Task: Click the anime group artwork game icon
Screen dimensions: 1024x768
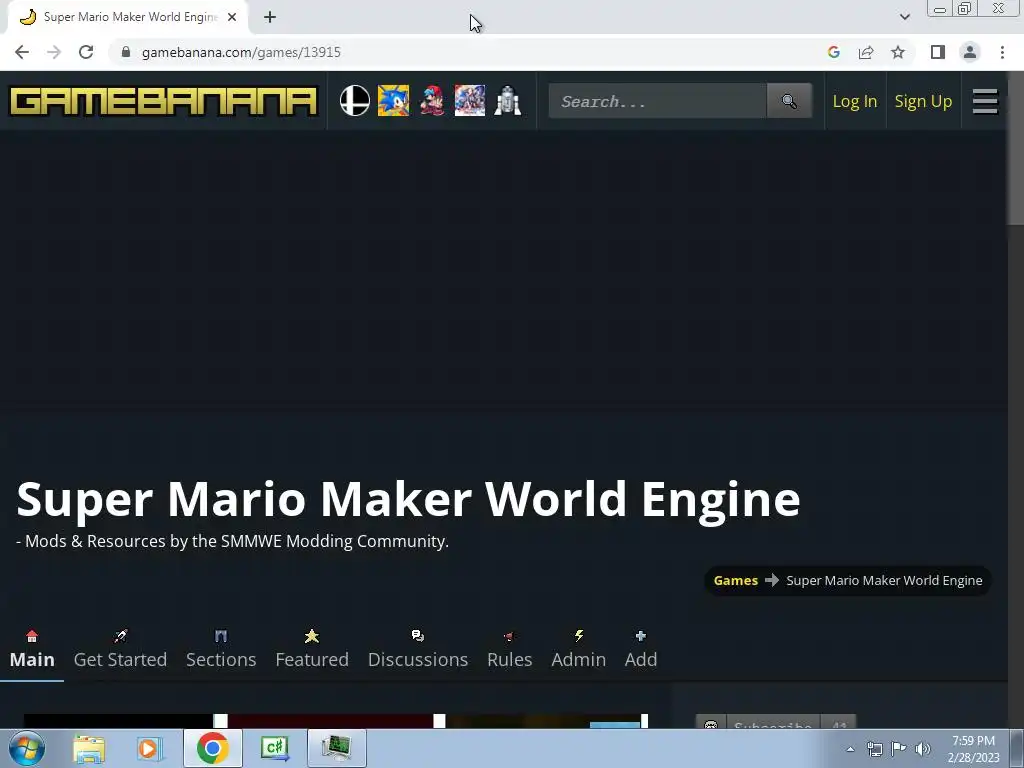Action: (470, 101)
